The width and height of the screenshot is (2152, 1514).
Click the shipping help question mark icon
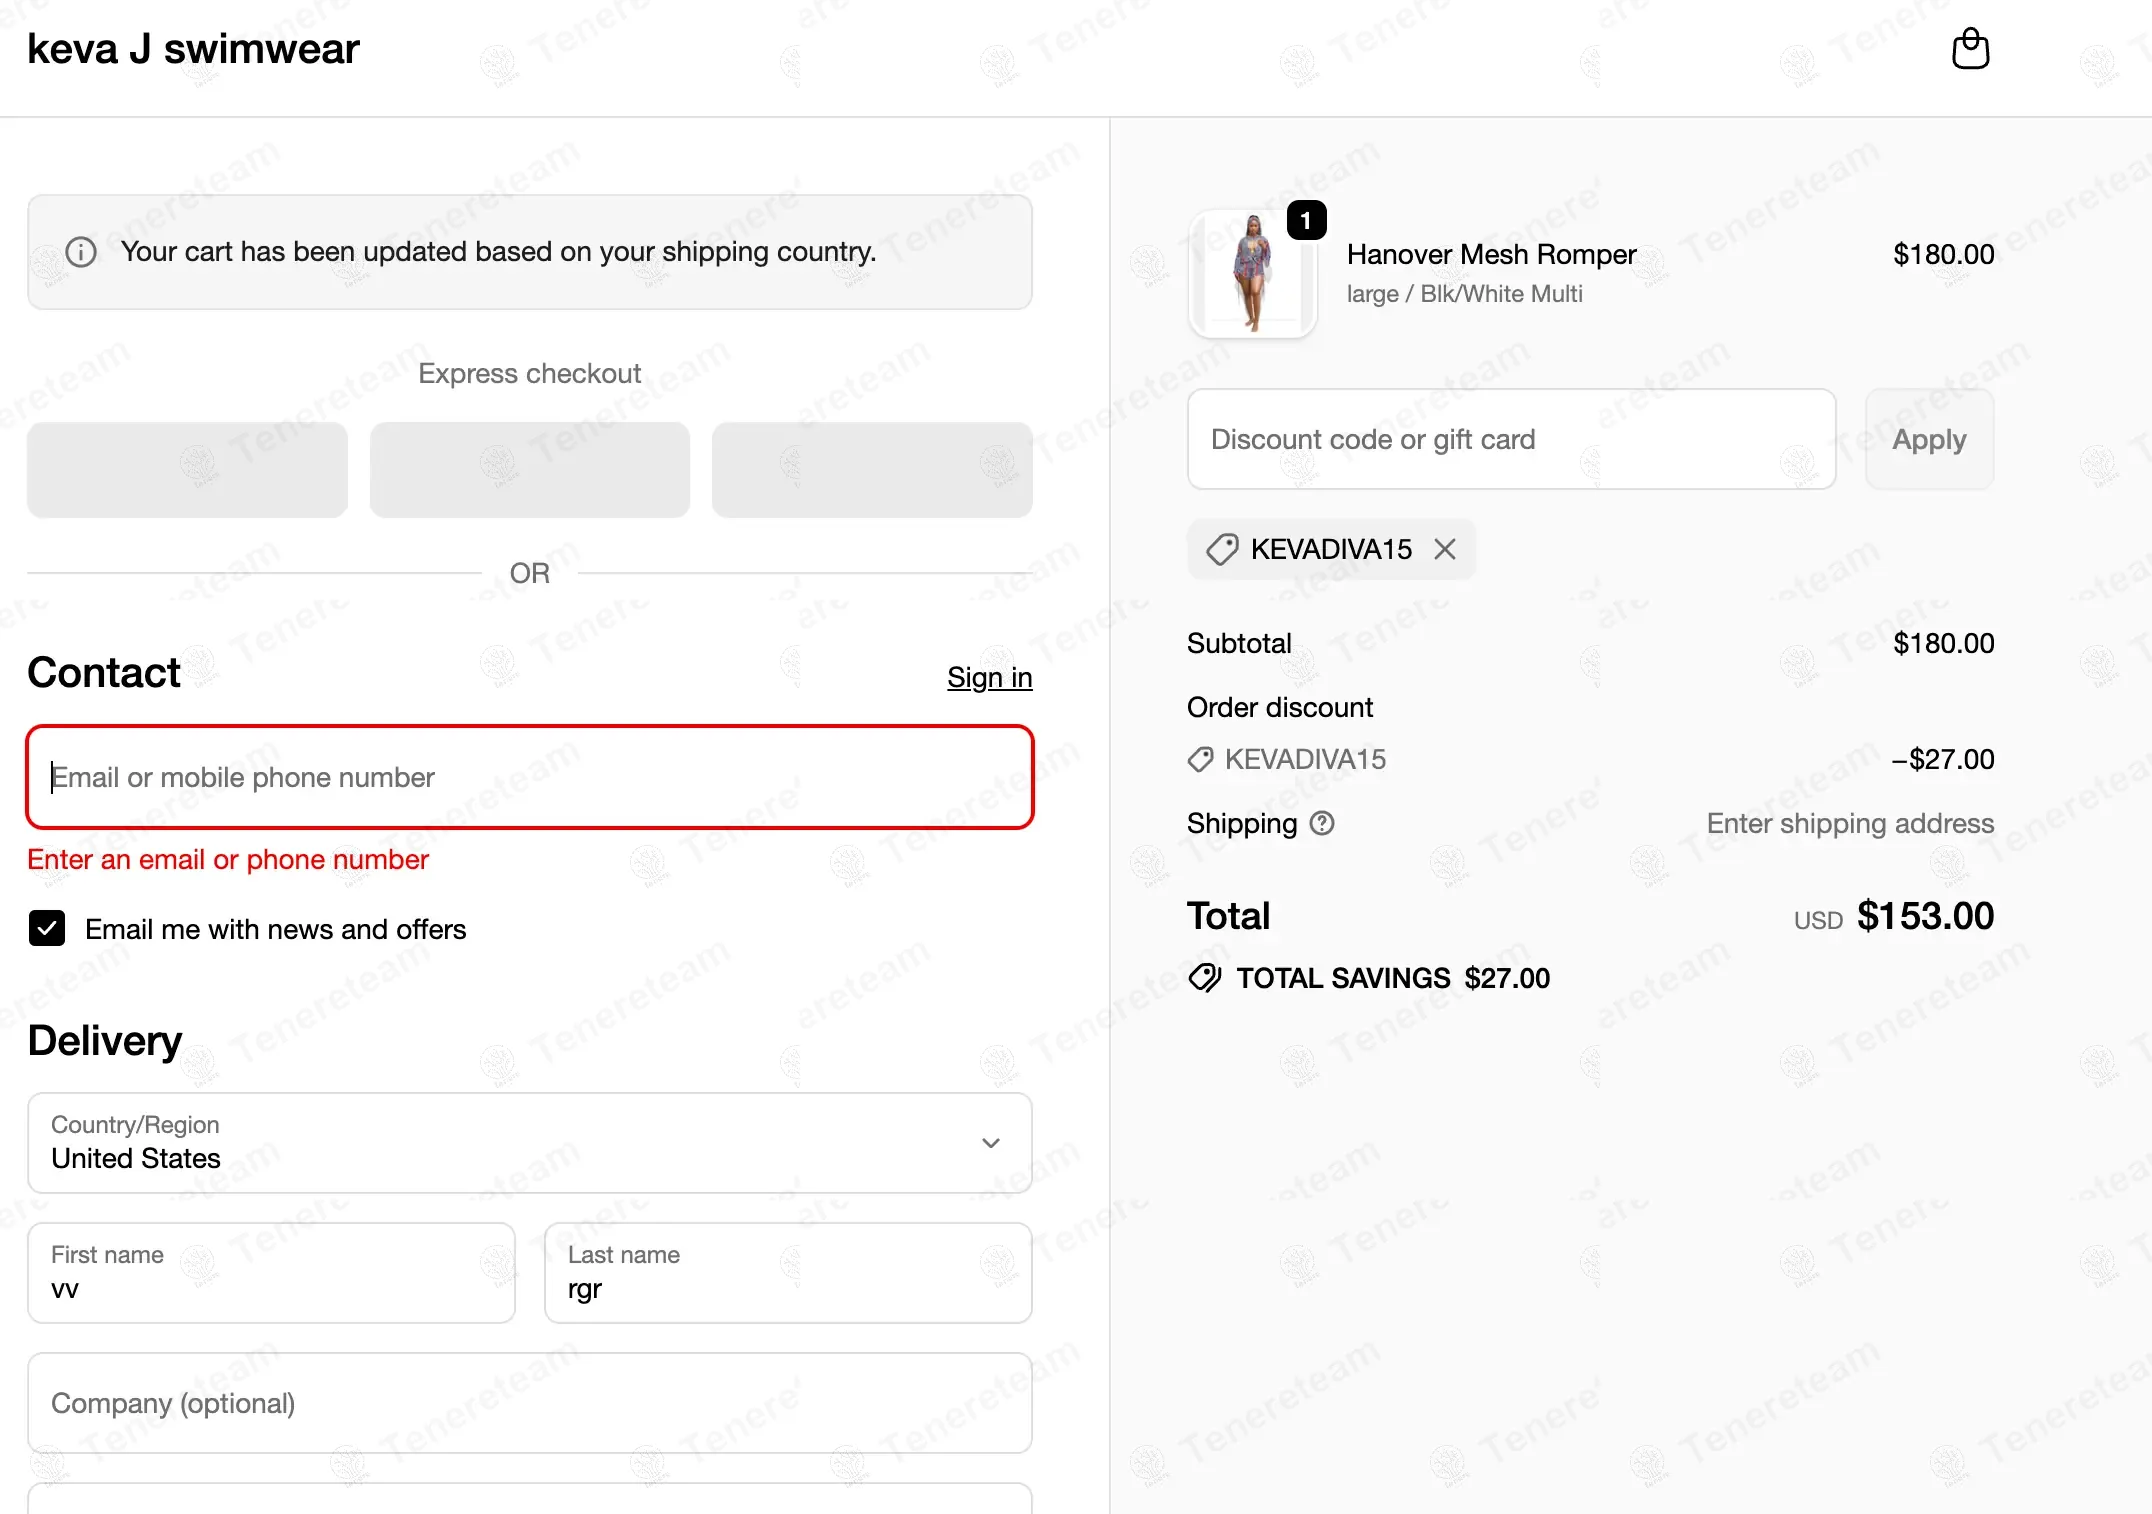point(1322,823)
